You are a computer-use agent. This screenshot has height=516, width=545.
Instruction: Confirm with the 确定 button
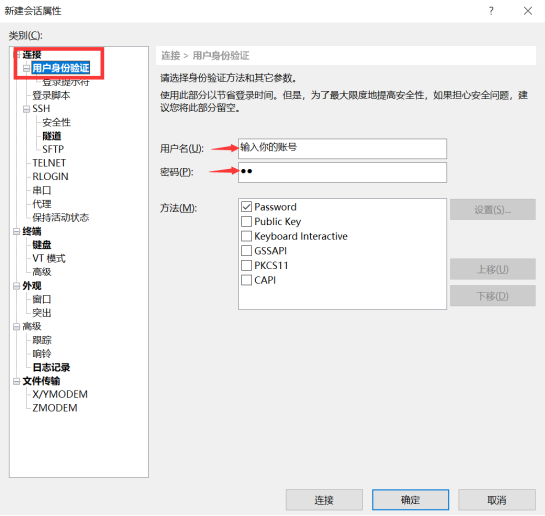coord(410,500)
